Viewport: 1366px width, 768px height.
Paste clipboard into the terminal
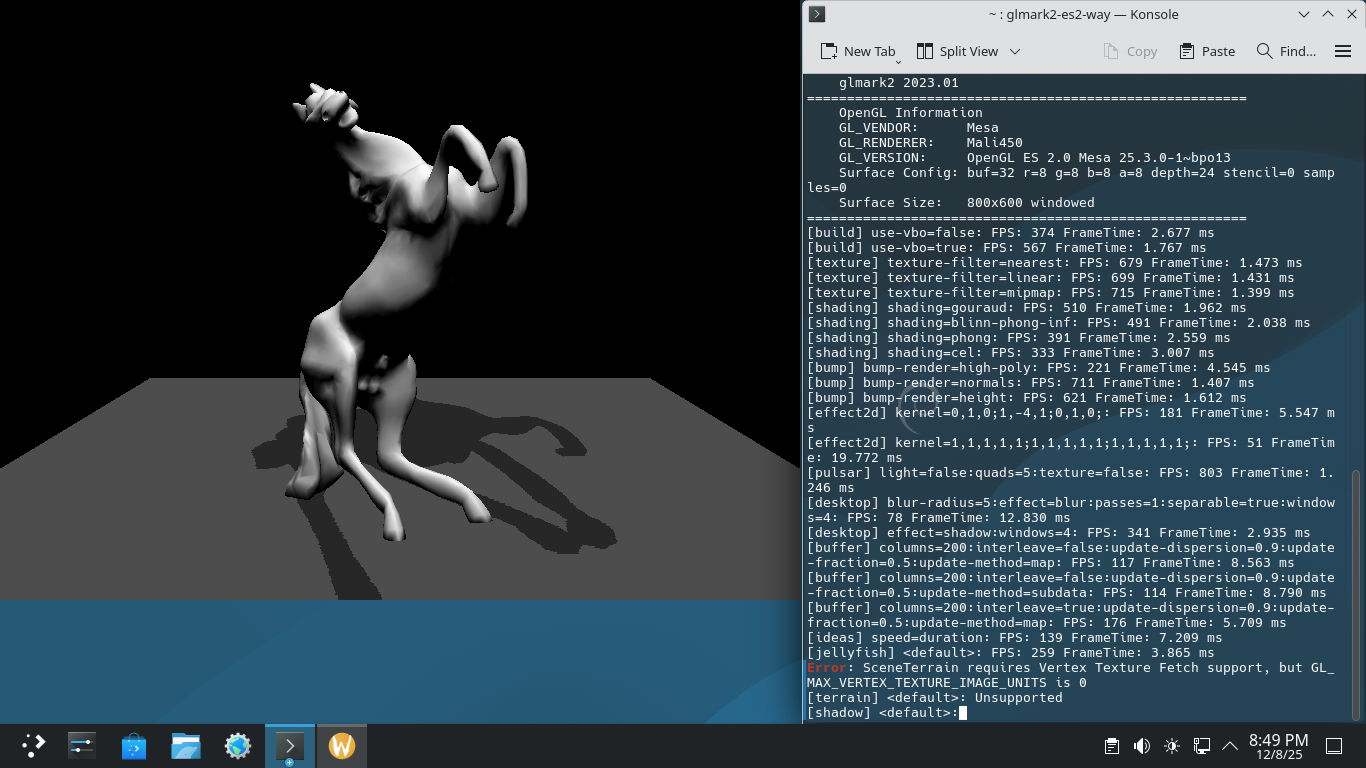(1207, 51)
